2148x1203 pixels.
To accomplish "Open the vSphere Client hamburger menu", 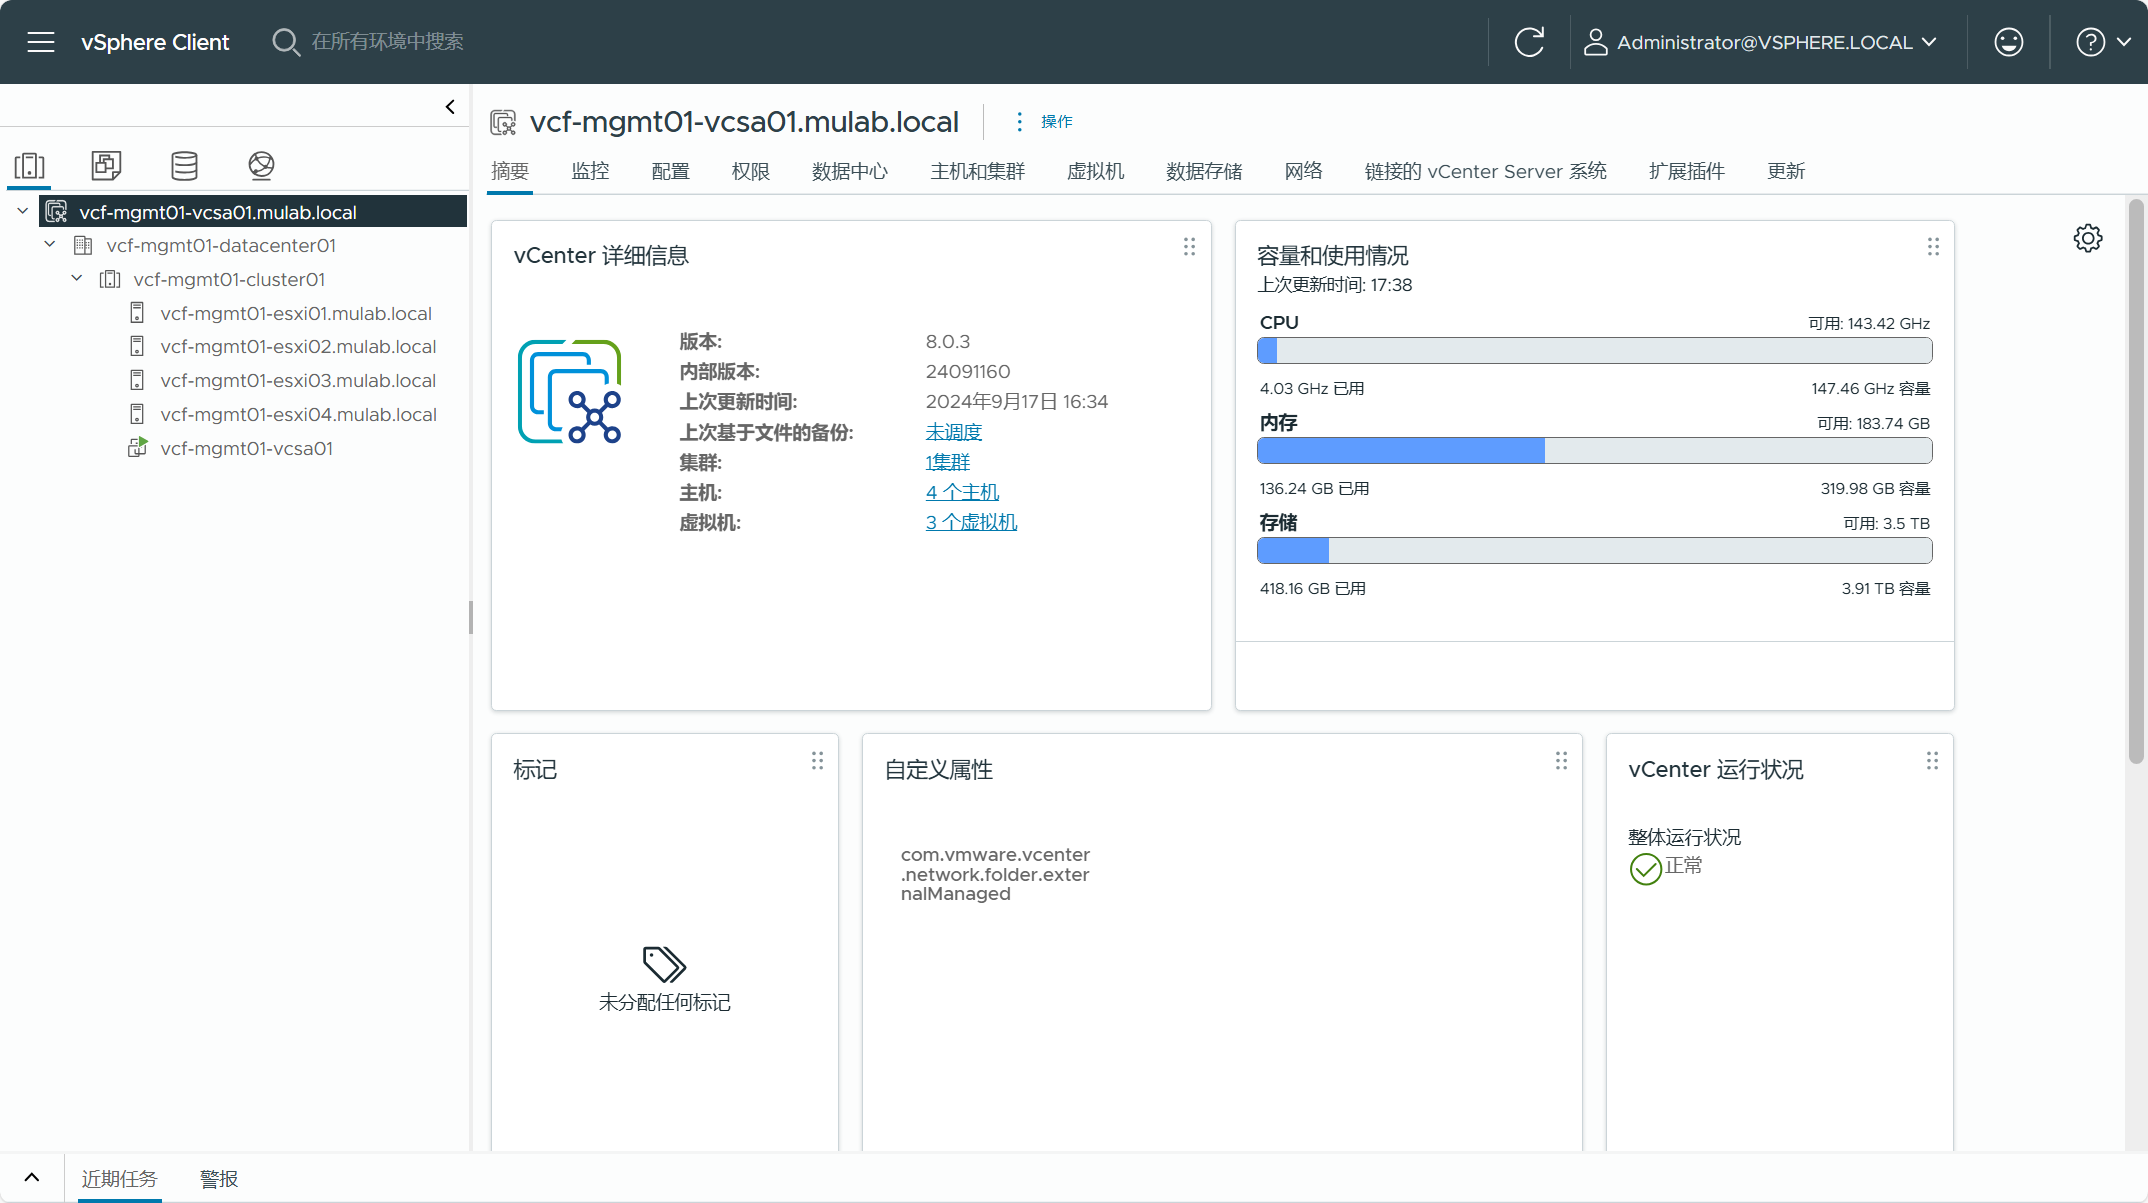I will coord(41,41).
